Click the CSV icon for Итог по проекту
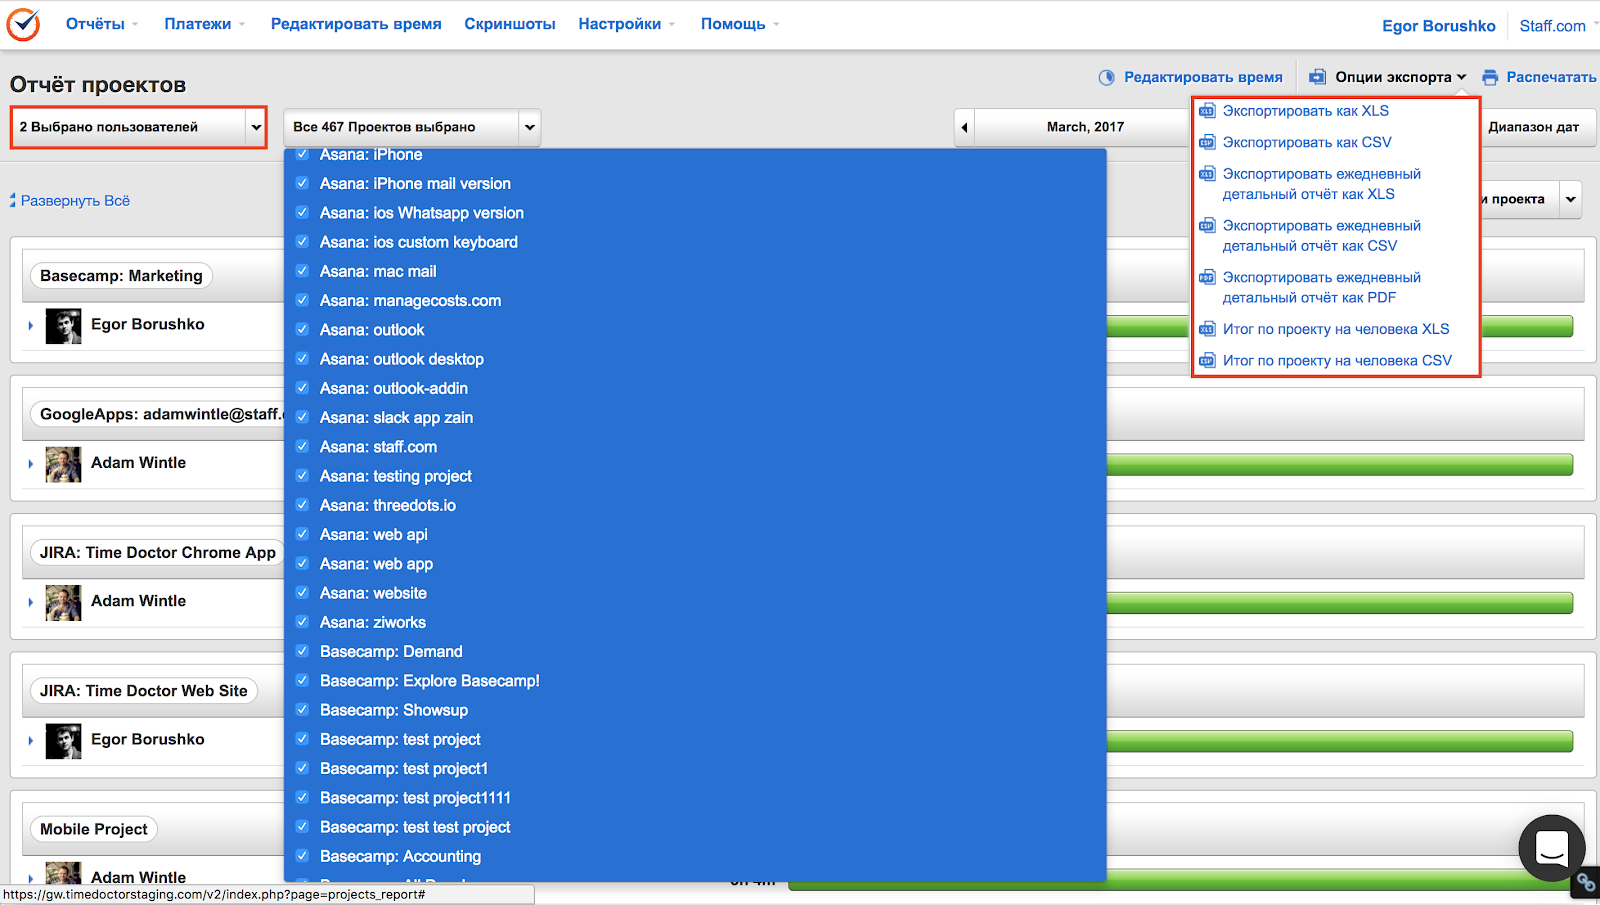The height and width of the screenshot is (905, 1600). tap(1207, 361)
